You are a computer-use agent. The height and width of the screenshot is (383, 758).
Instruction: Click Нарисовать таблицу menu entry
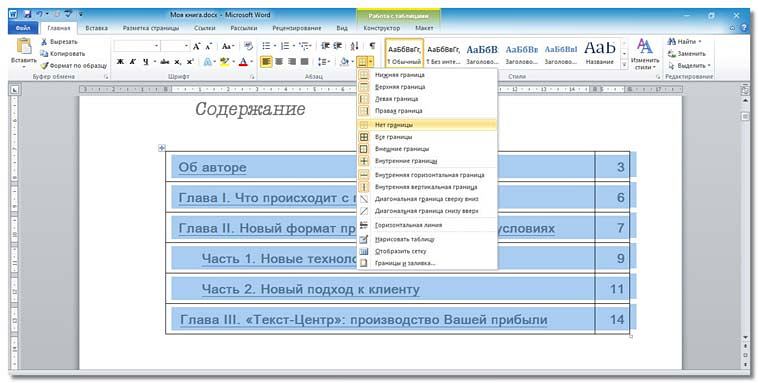[x=427, y=239]
